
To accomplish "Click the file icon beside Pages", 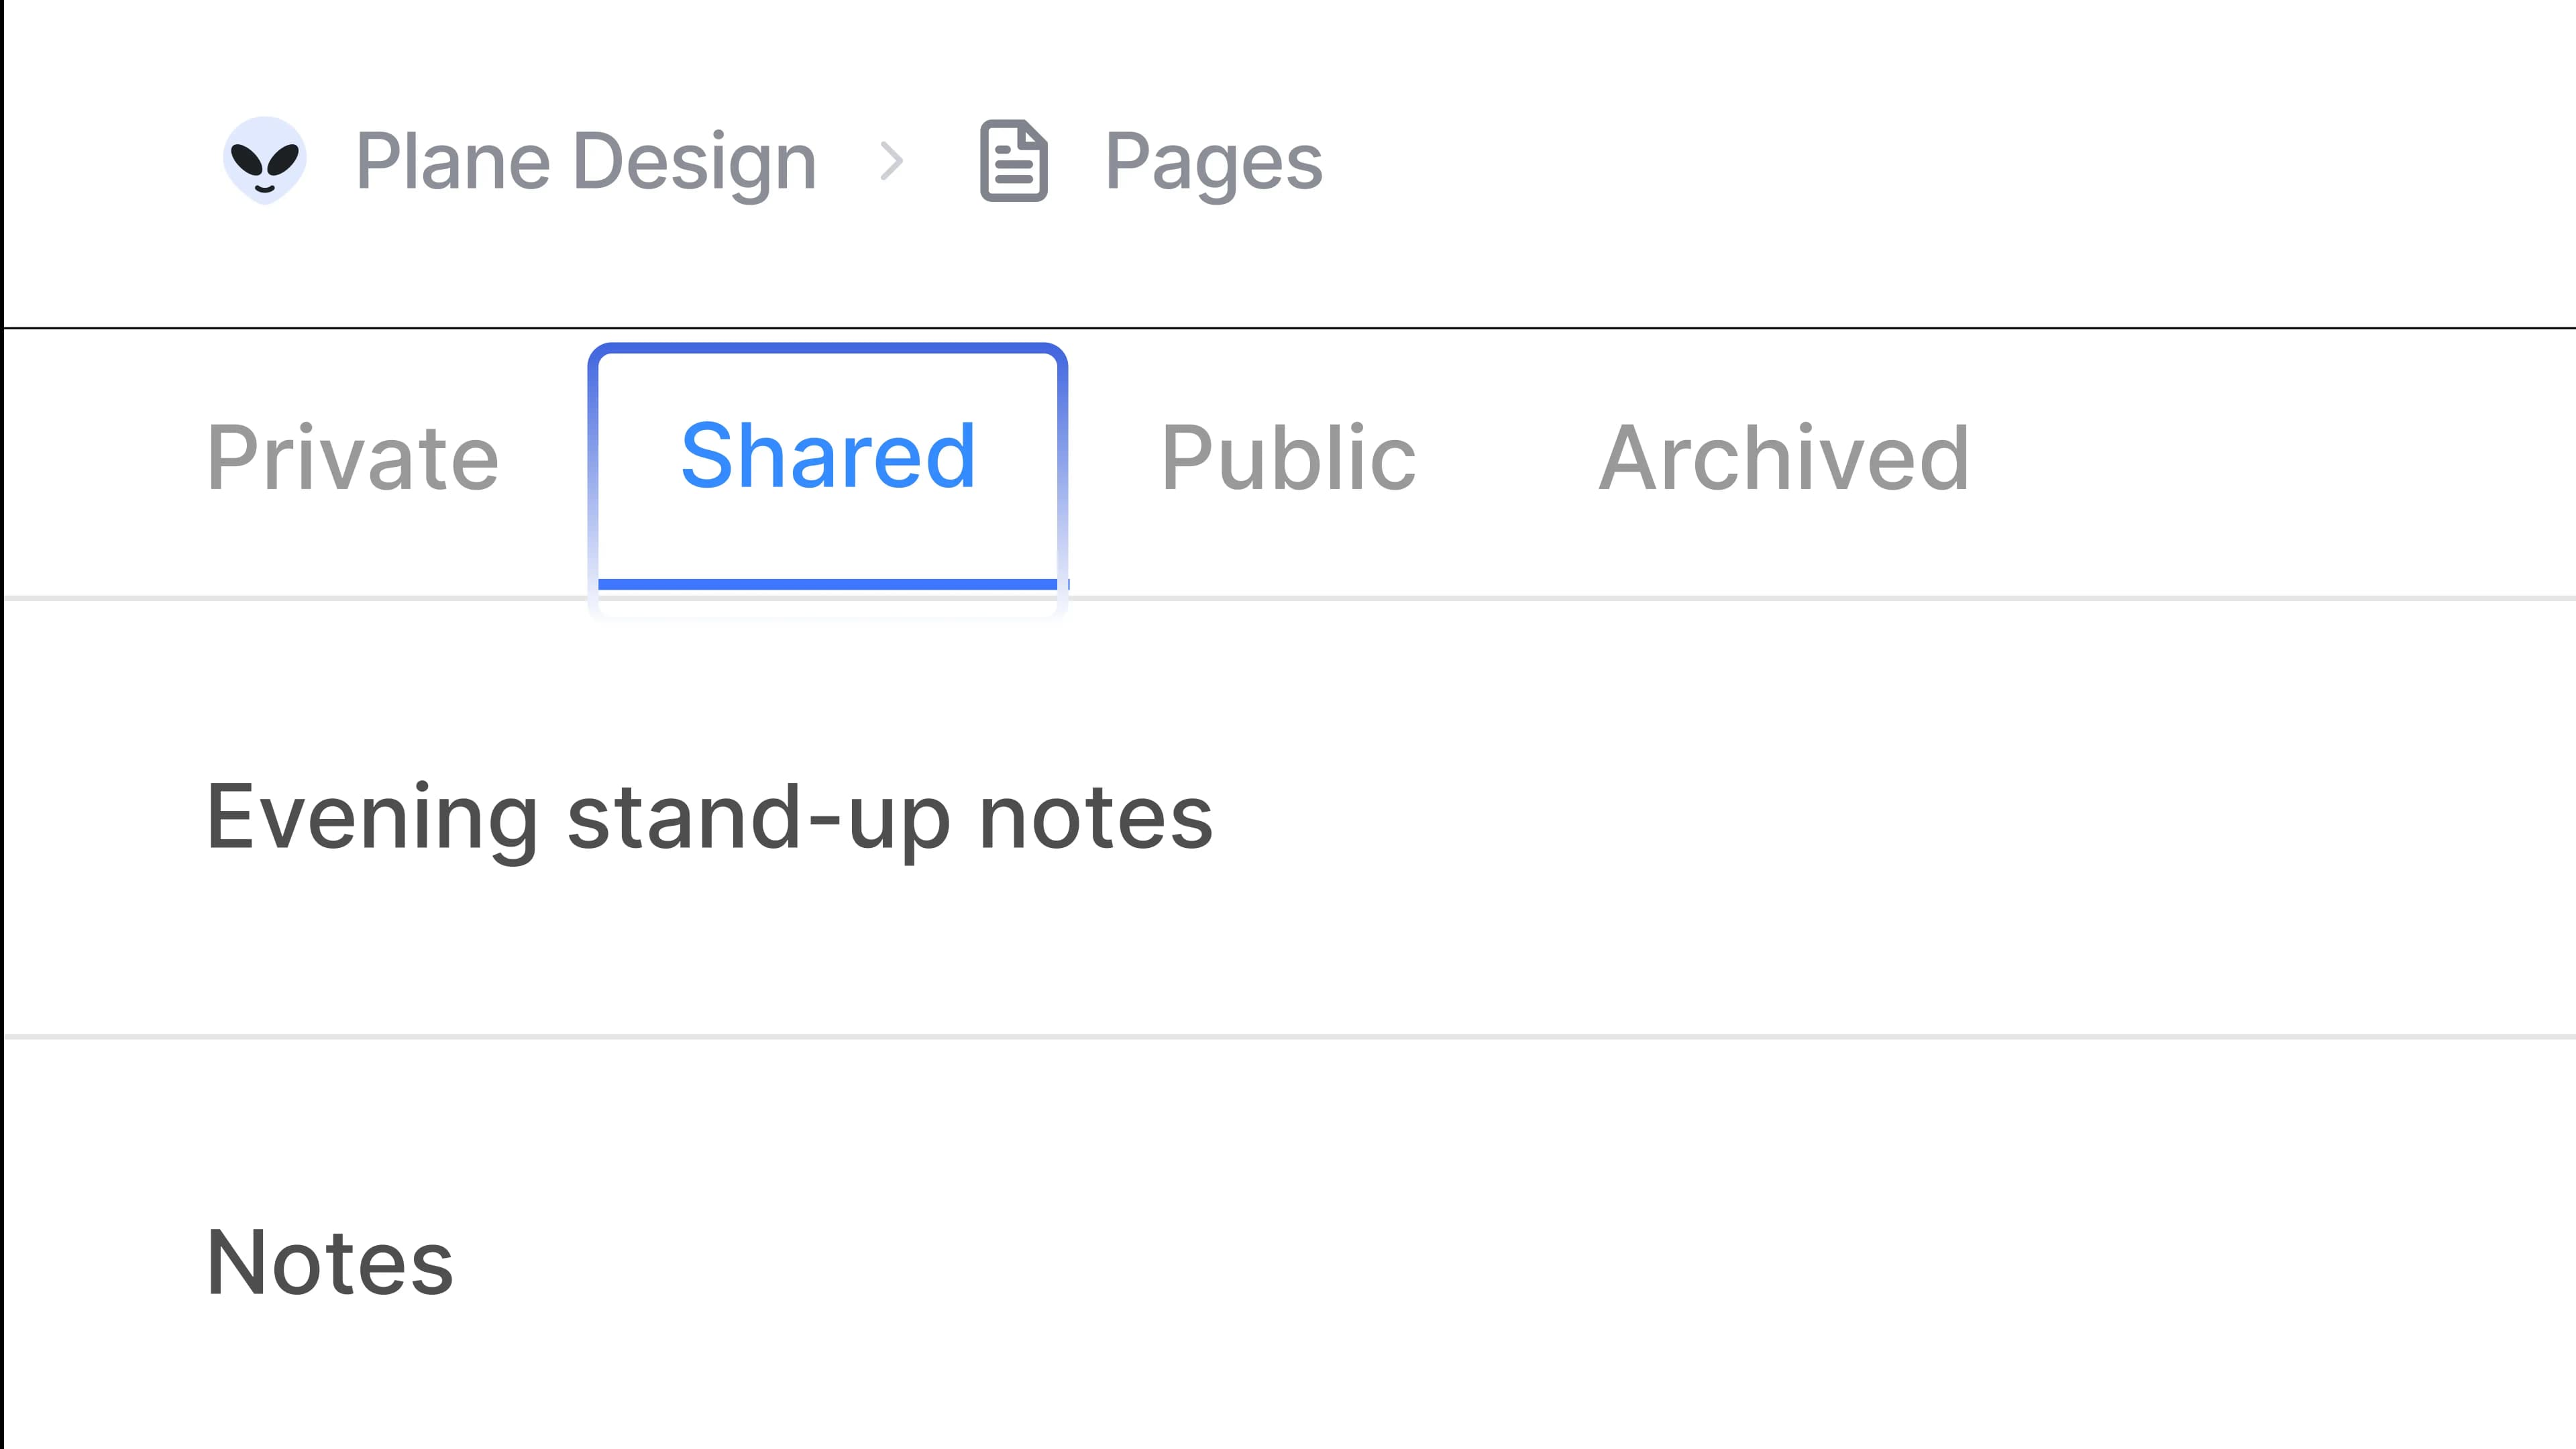I will pos(1013,161).
